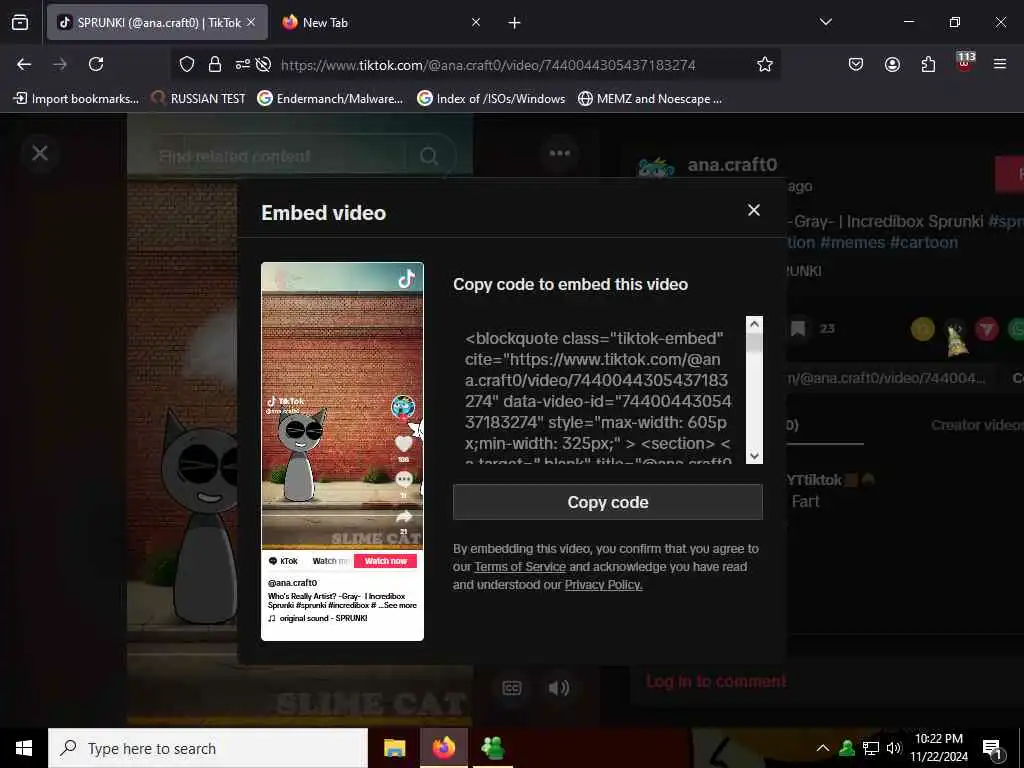Open the three-dots more options menu
This screenshot has width=1024, height=768.
pyautogui.click(x=560, y=153)
